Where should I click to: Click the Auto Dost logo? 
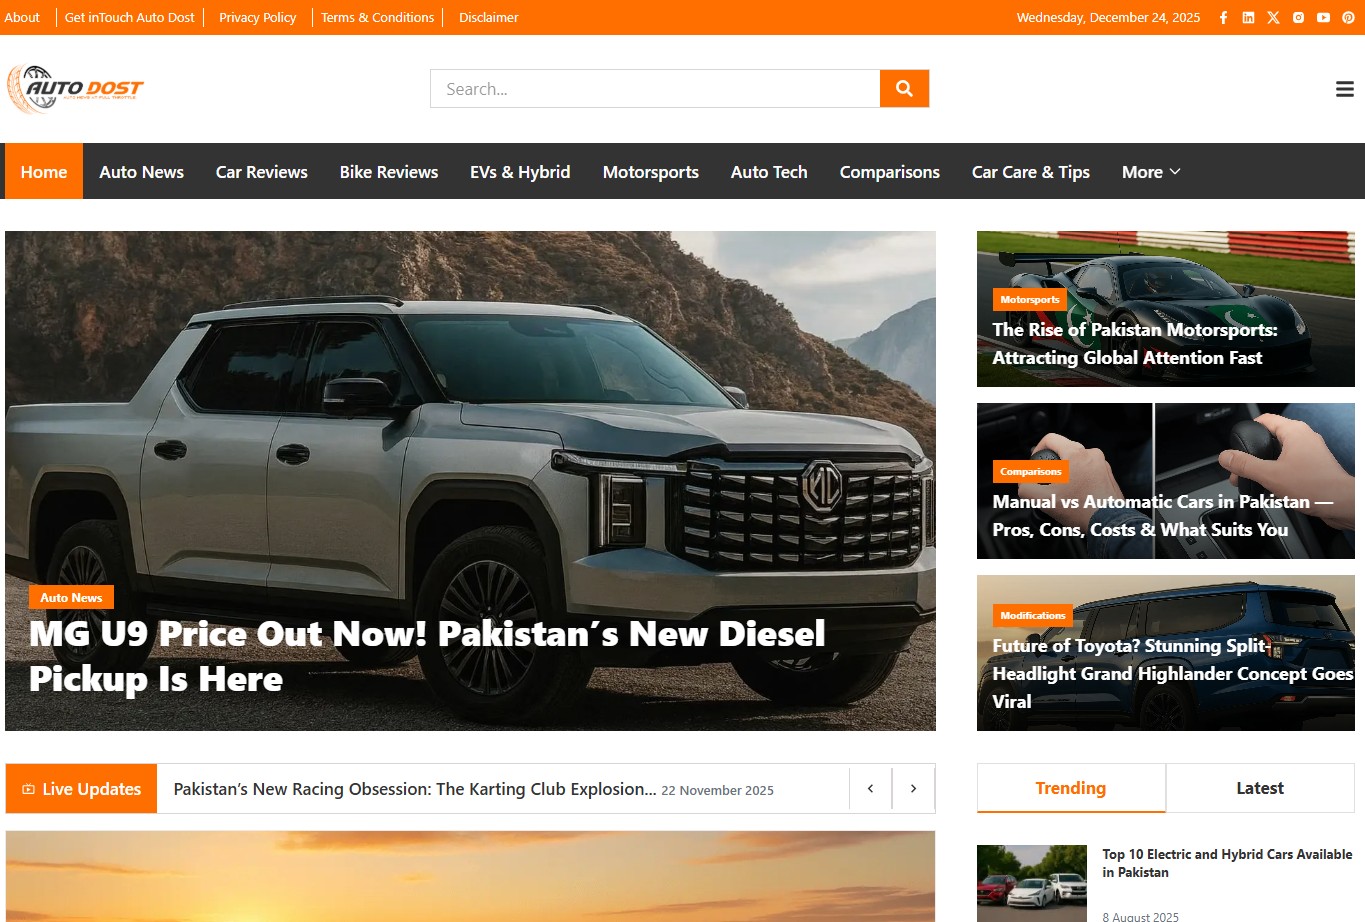click(75, 89)
